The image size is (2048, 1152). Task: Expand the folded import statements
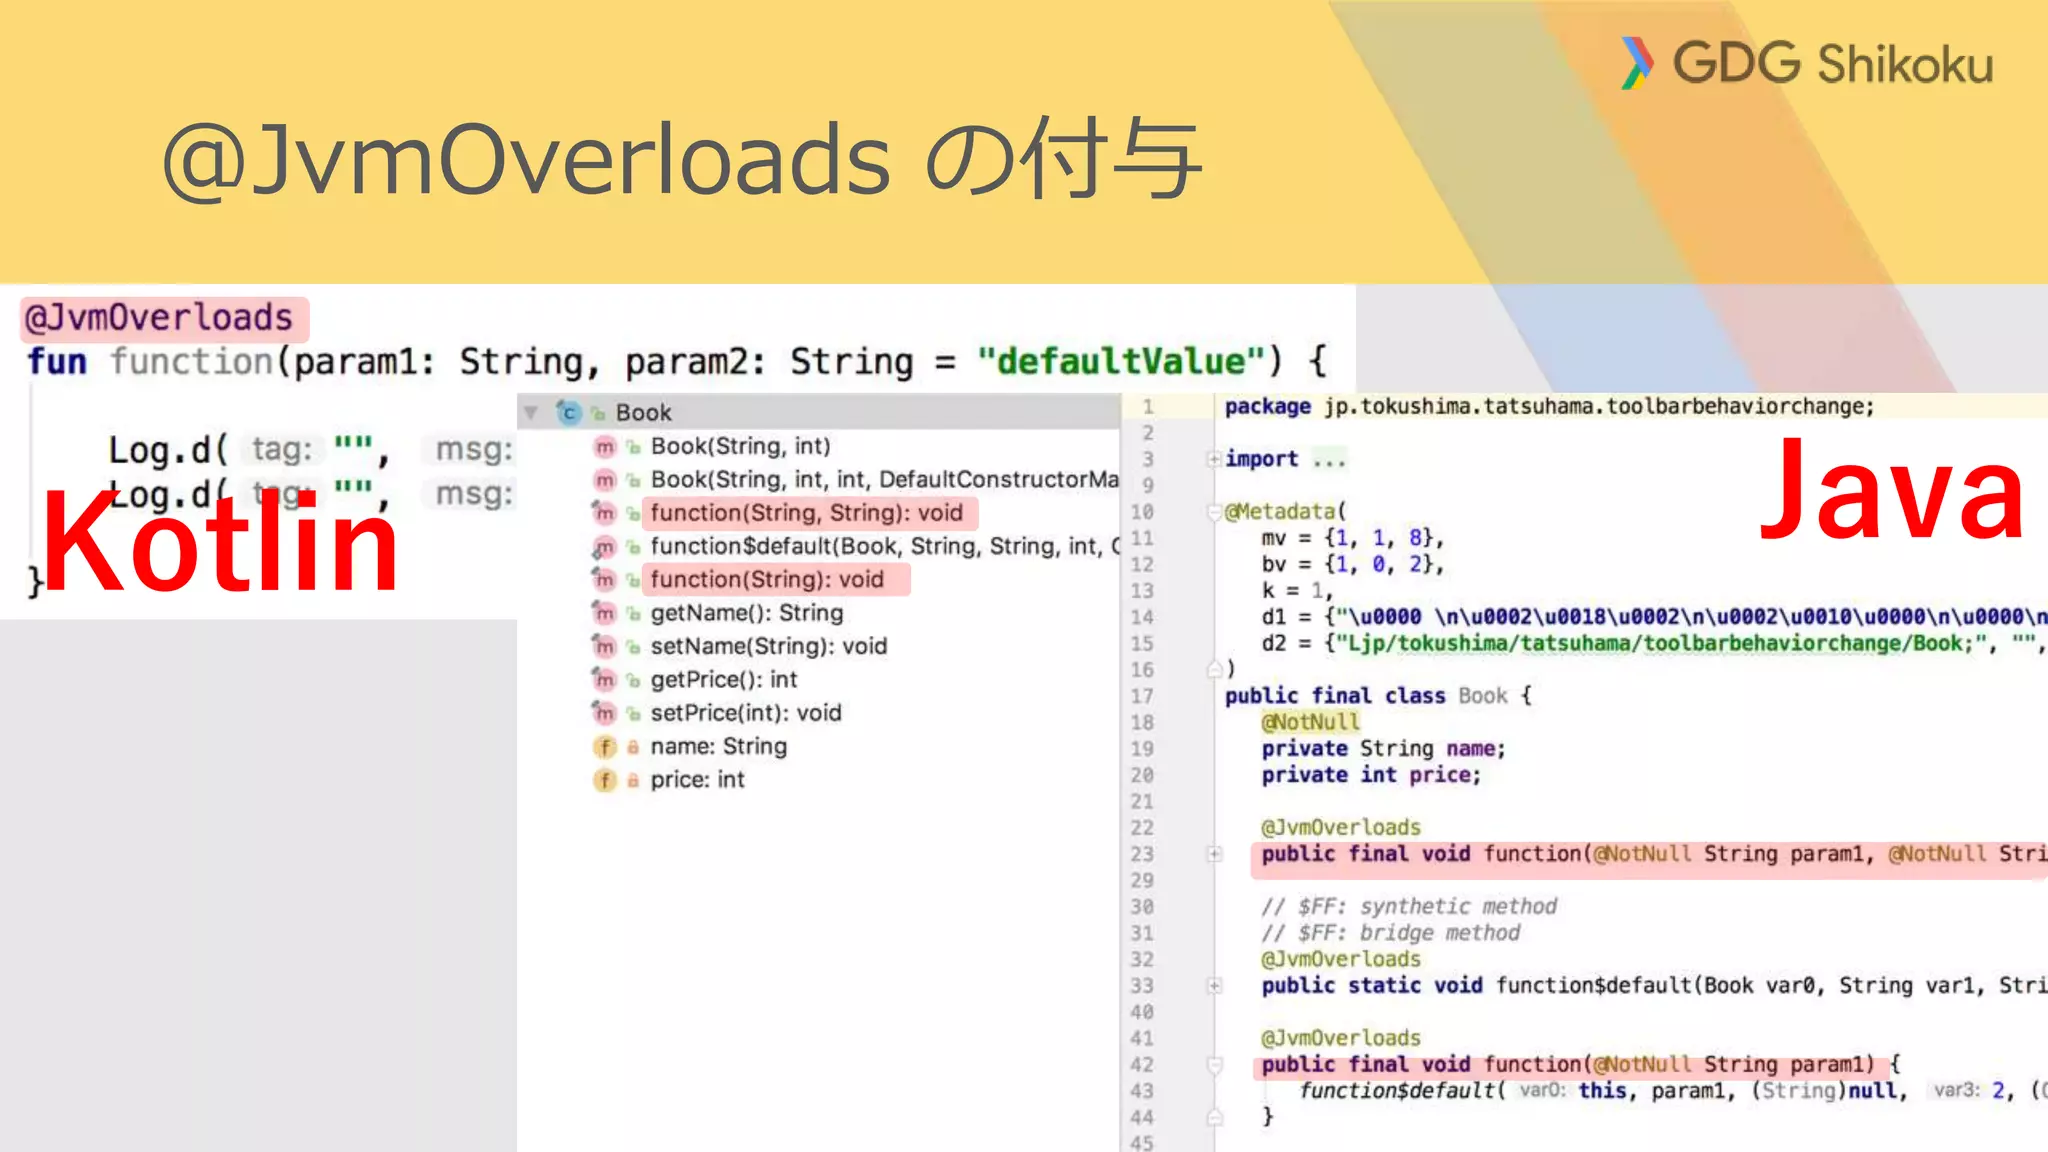tap(1214, 459)
